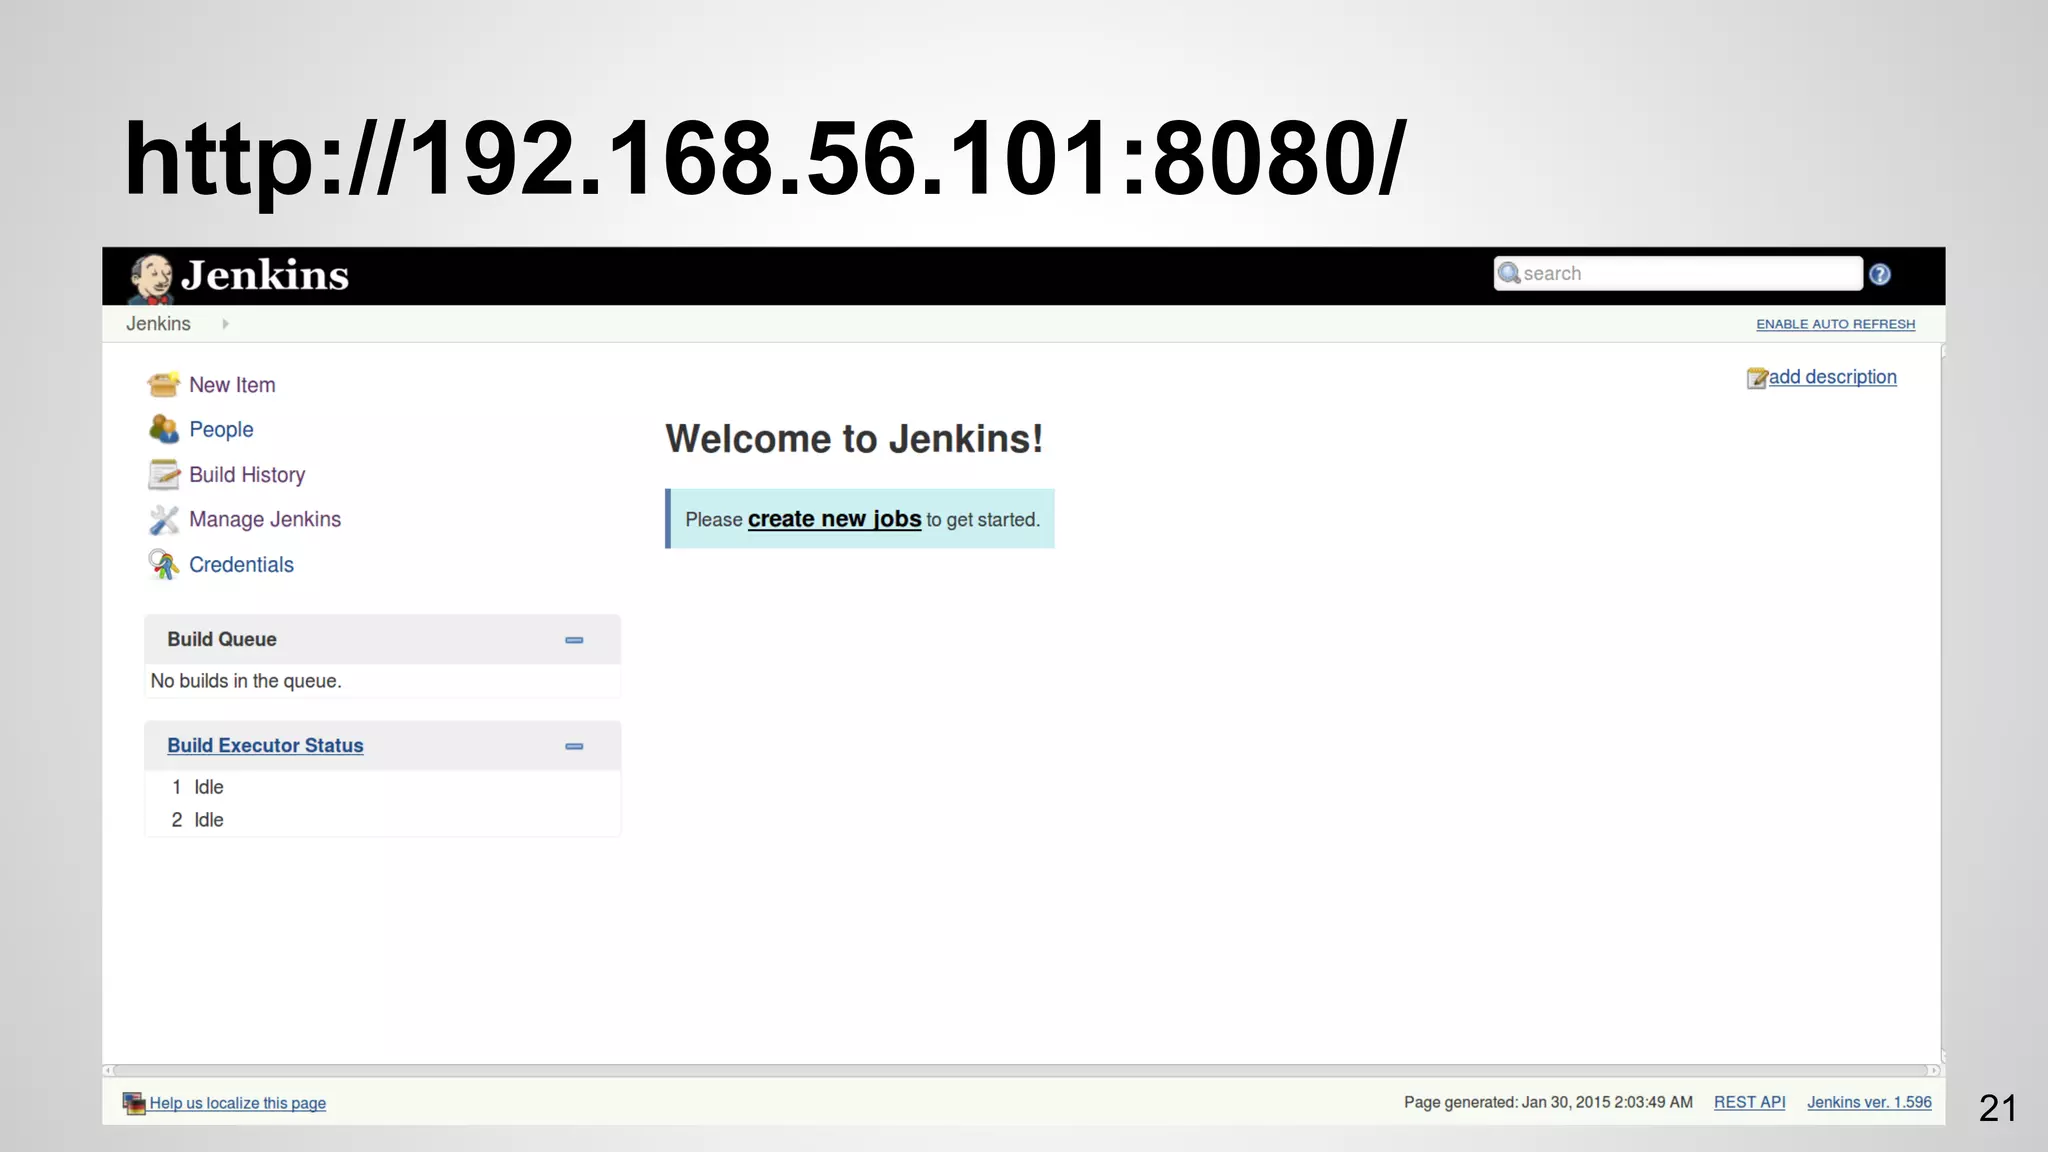Click the magnifier icon in the search box
The width and height of the screenshot is (2048, 1152).
point(1509,273)
